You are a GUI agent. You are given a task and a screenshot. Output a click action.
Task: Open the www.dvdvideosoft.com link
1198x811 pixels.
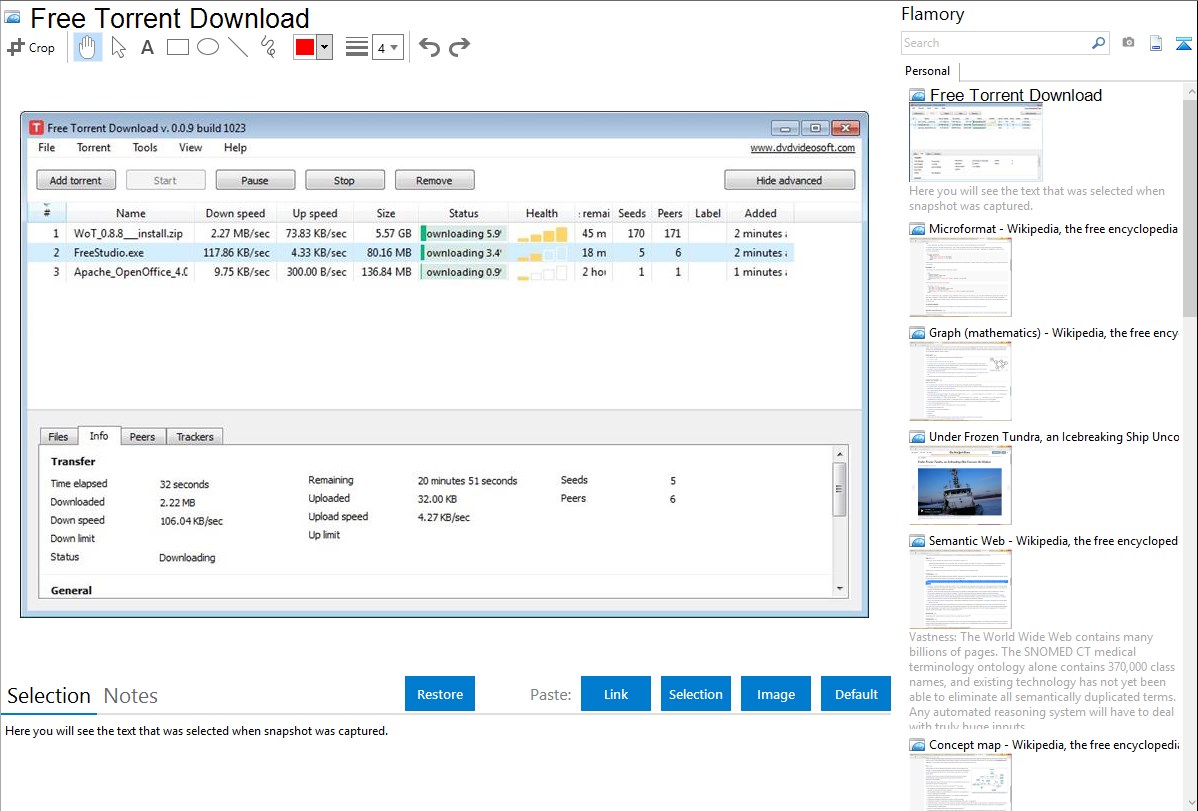[x=802, y=148]
